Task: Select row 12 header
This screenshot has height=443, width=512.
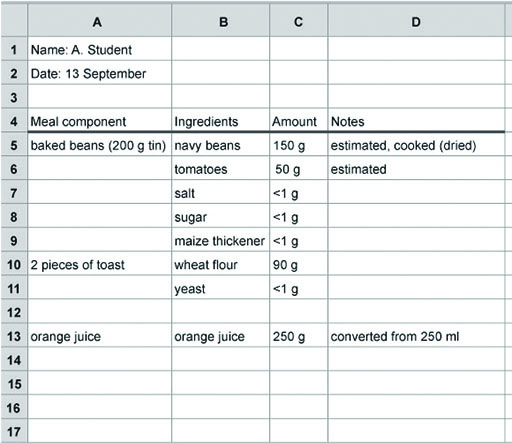Action: 14,312
